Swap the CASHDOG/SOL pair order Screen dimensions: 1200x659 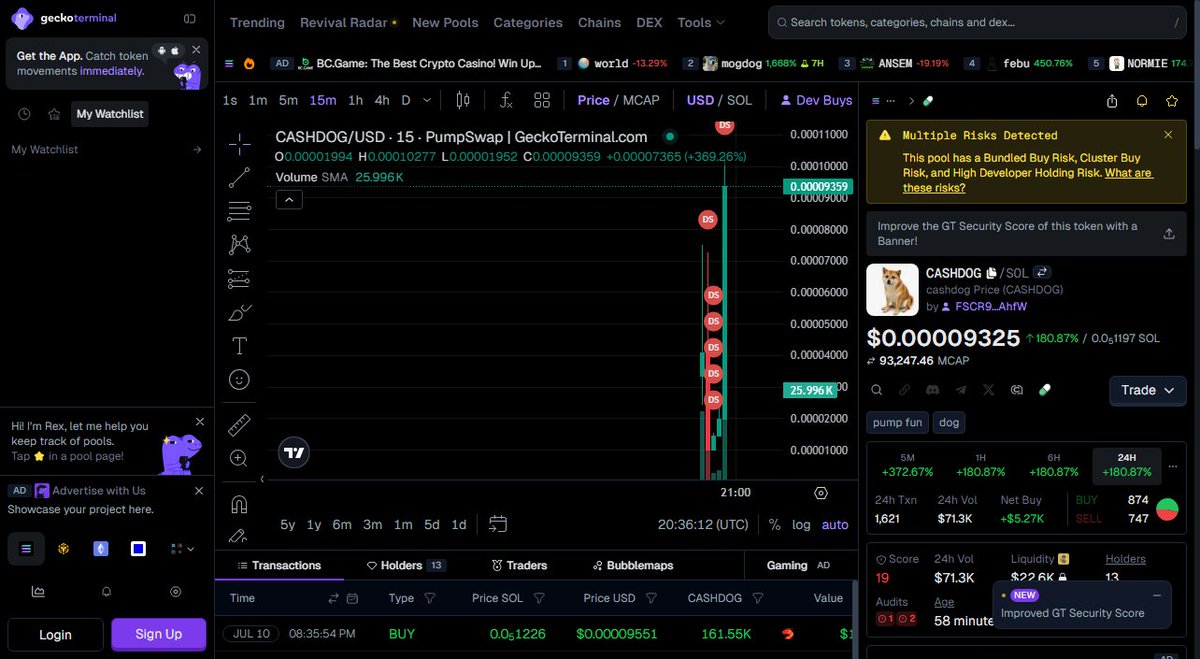pos(1041,272)
